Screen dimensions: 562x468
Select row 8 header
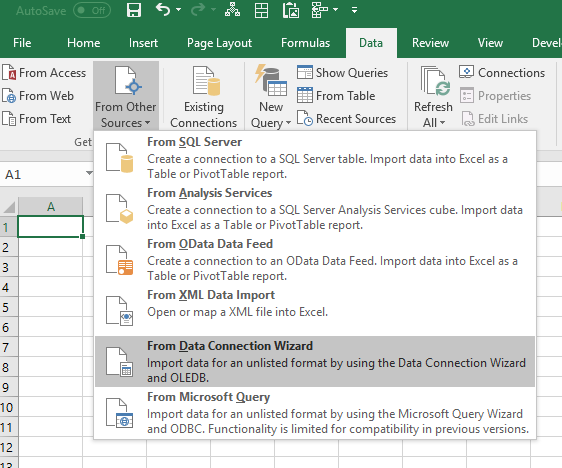click(x=8, y=367)
